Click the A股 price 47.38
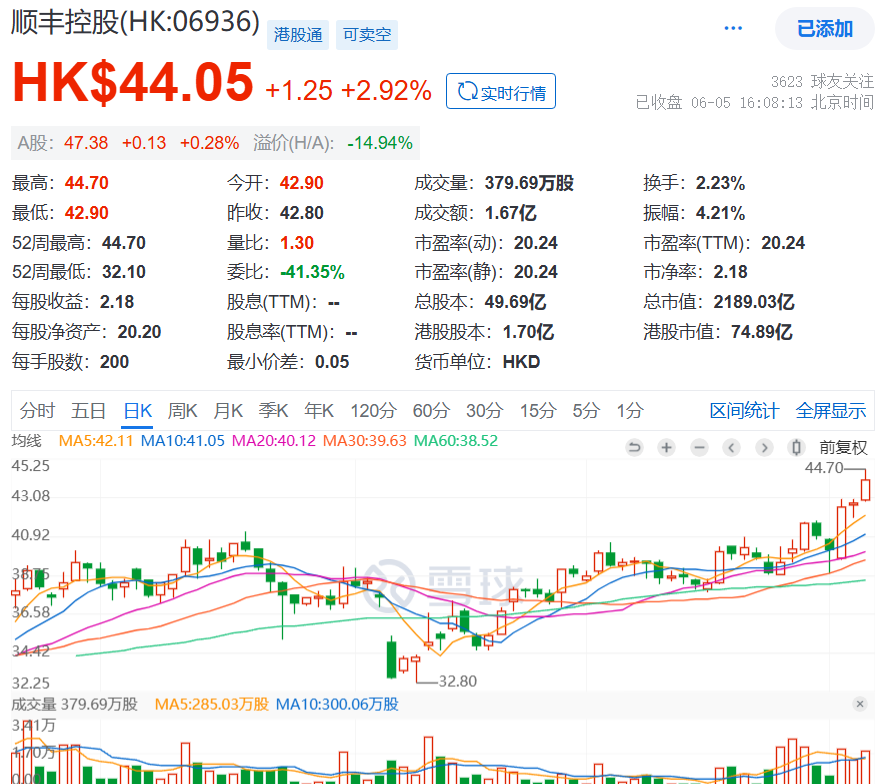The width and height of the screenshot is (885, 784). [x=86, y=143]
